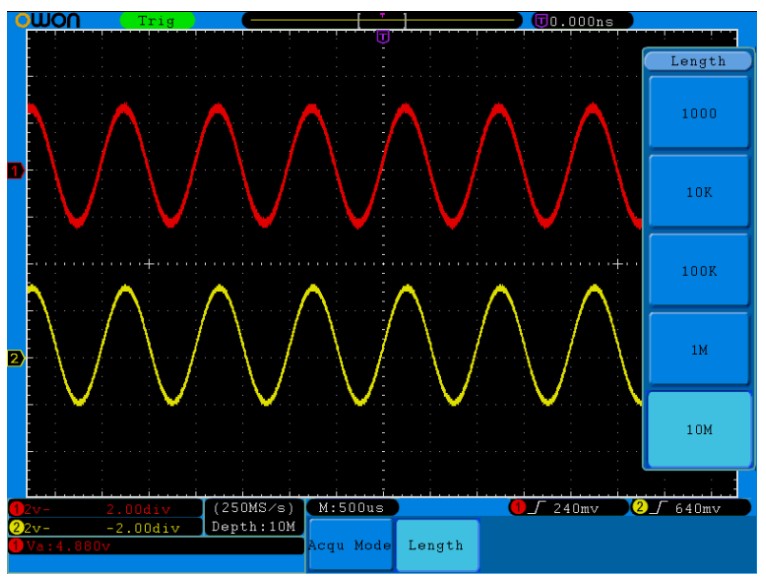Click the purple horizontal trigger position marker
Image resolution: width=766 pixels, height=583 pixels.
tap(383, 37)
